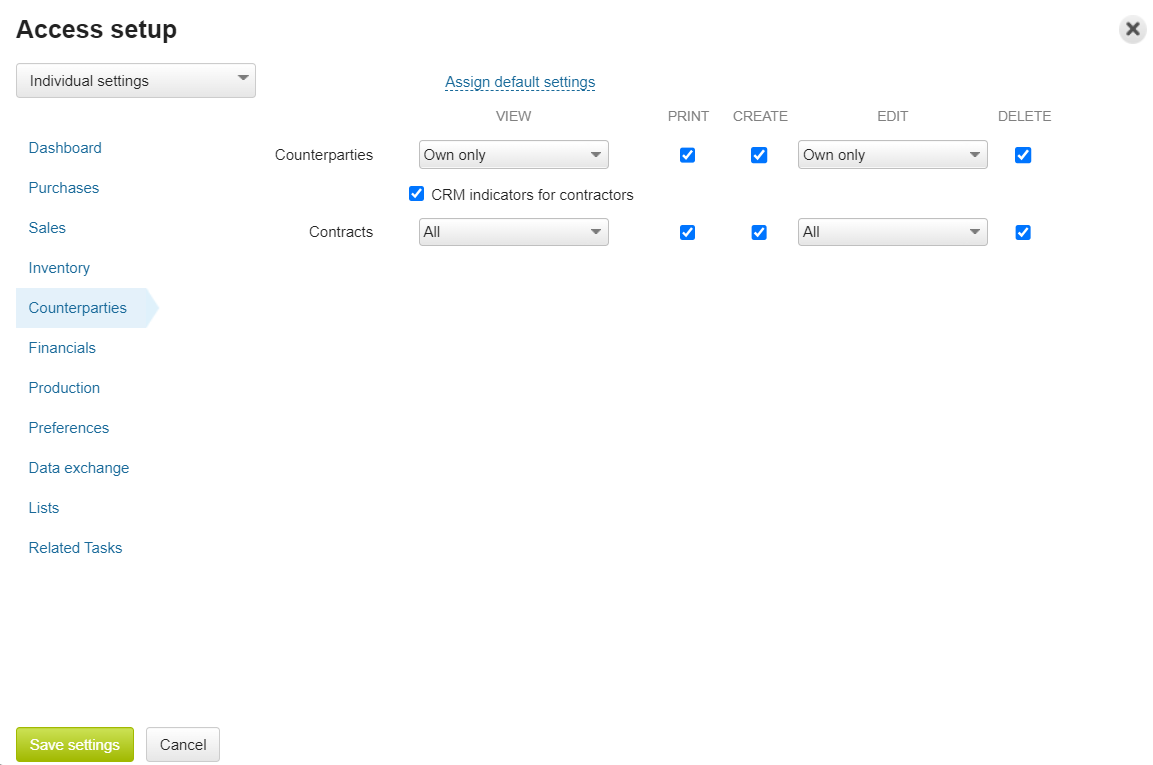Open the Individual settings dropdown
This screenshot has height=765, width=1153.
(x=136, y=81)
